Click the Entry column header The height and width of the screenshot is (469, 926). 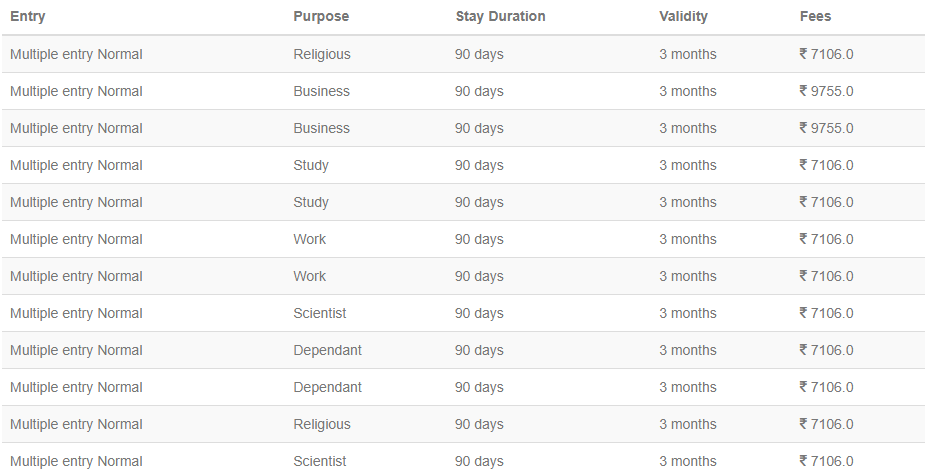click(x=28, y=17)
